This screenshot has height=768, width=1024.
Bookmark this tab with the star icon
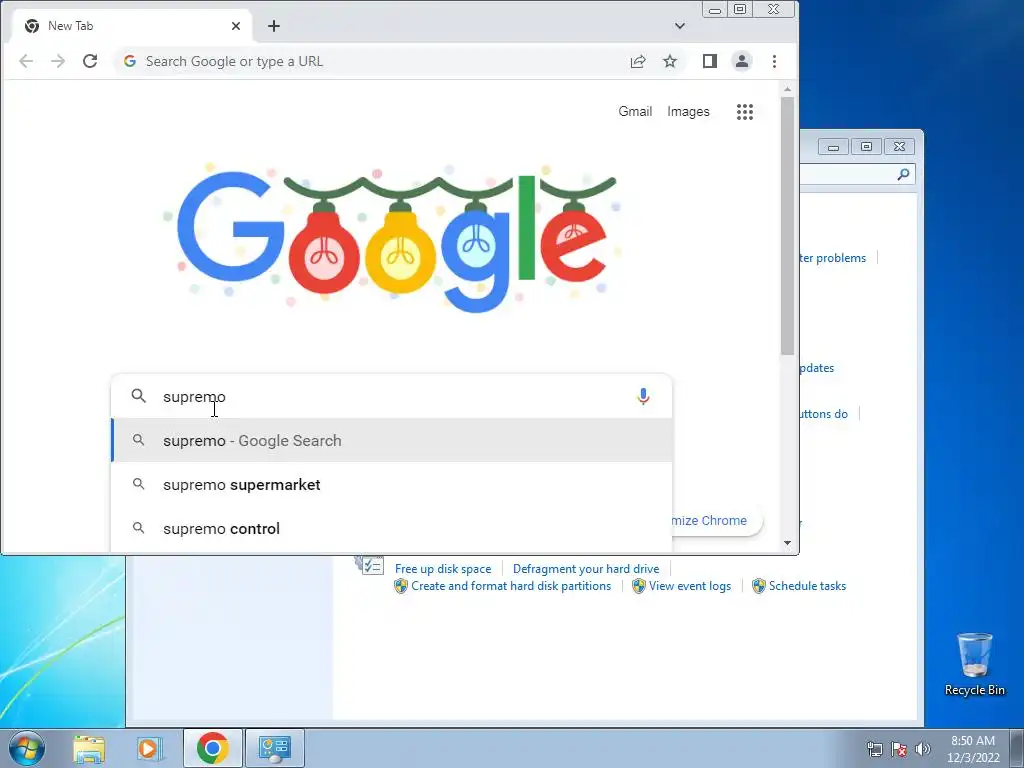click(x=670, y=61)
